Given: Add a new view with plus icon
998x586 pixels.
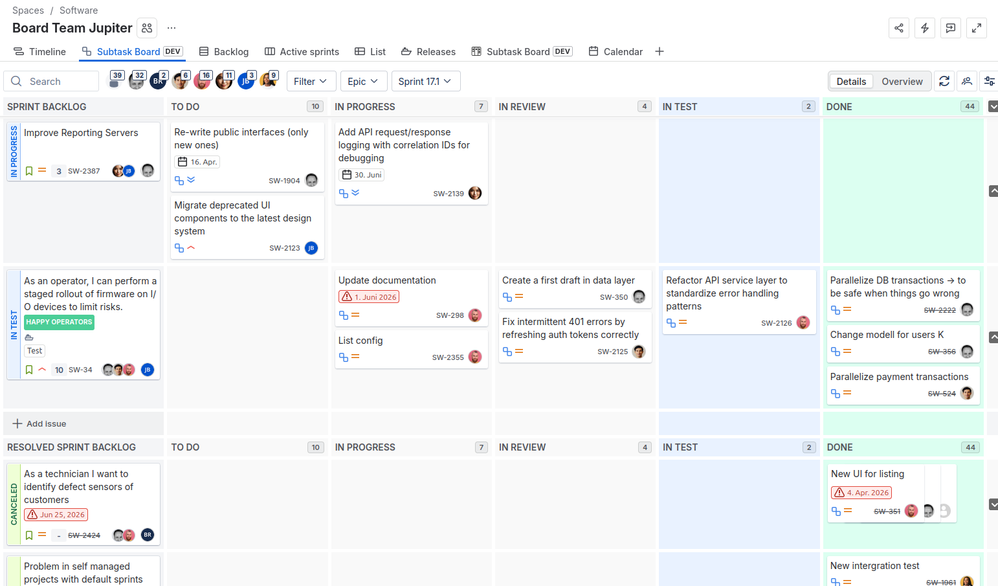Looking at the screenshot, I should (659, 52).
